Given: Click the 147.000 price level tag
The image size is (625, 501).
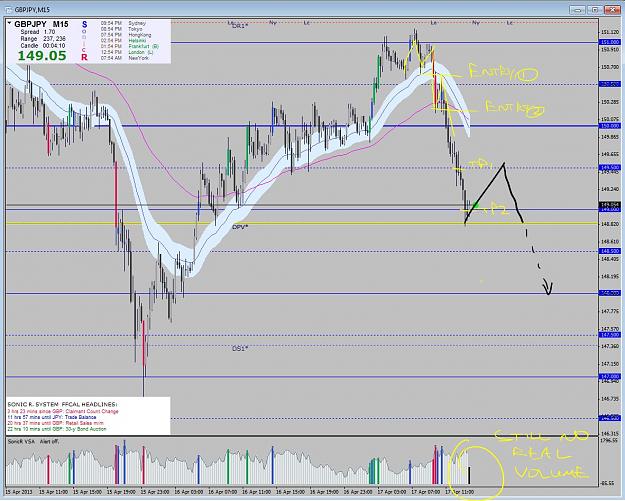Looking at the screenshot, I should click(x=609, y=376).
